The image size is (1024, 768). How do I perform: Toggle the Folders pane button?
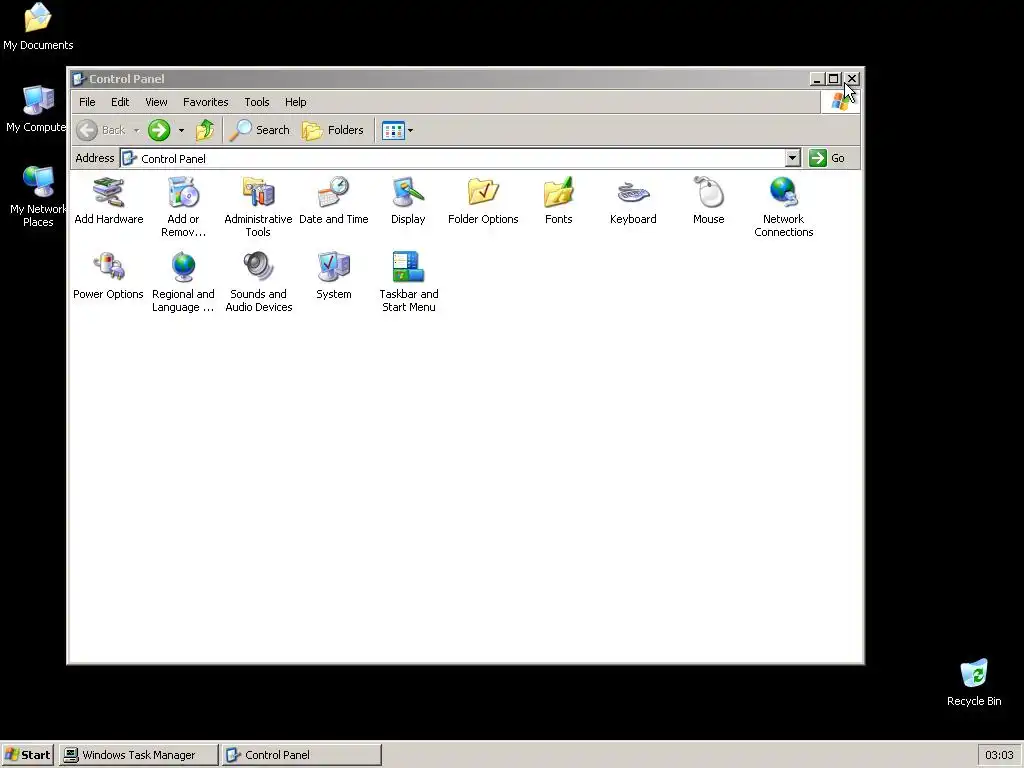tap(332, 130)
